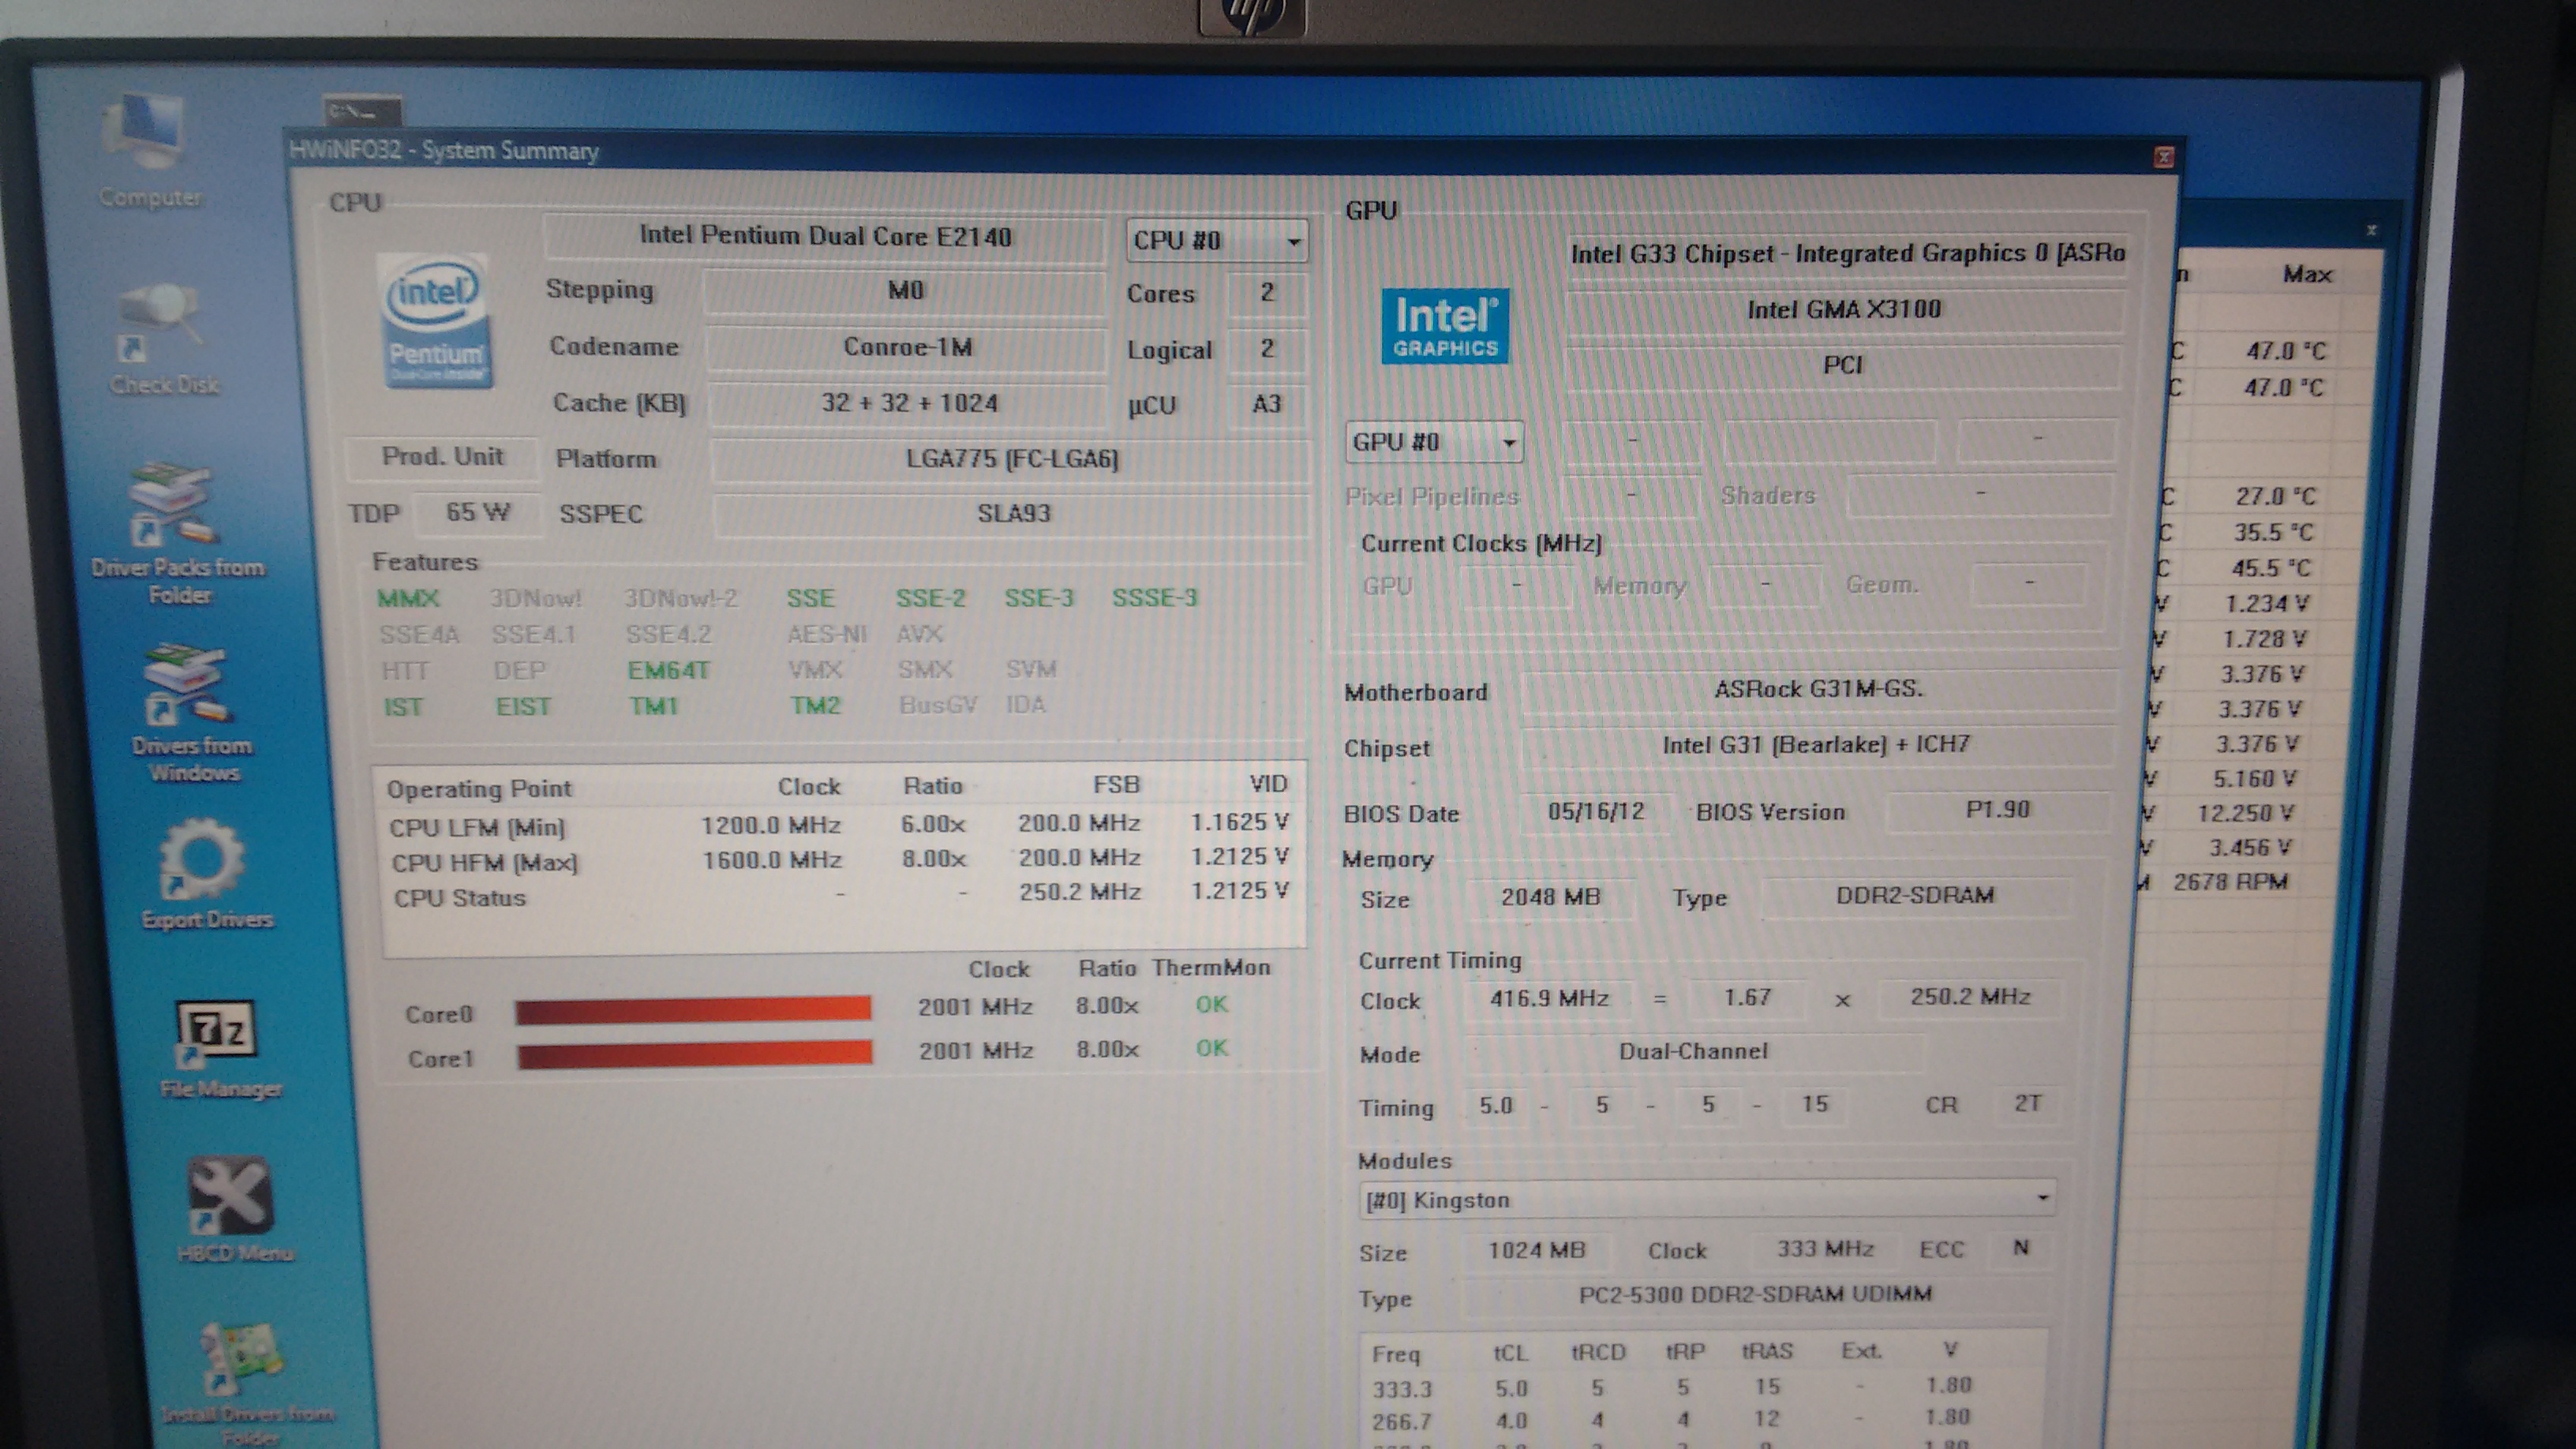The image size is (2576, 1449).
Task: Click the Intel GMA X3100 field
Action: (x=1844, y=310)
